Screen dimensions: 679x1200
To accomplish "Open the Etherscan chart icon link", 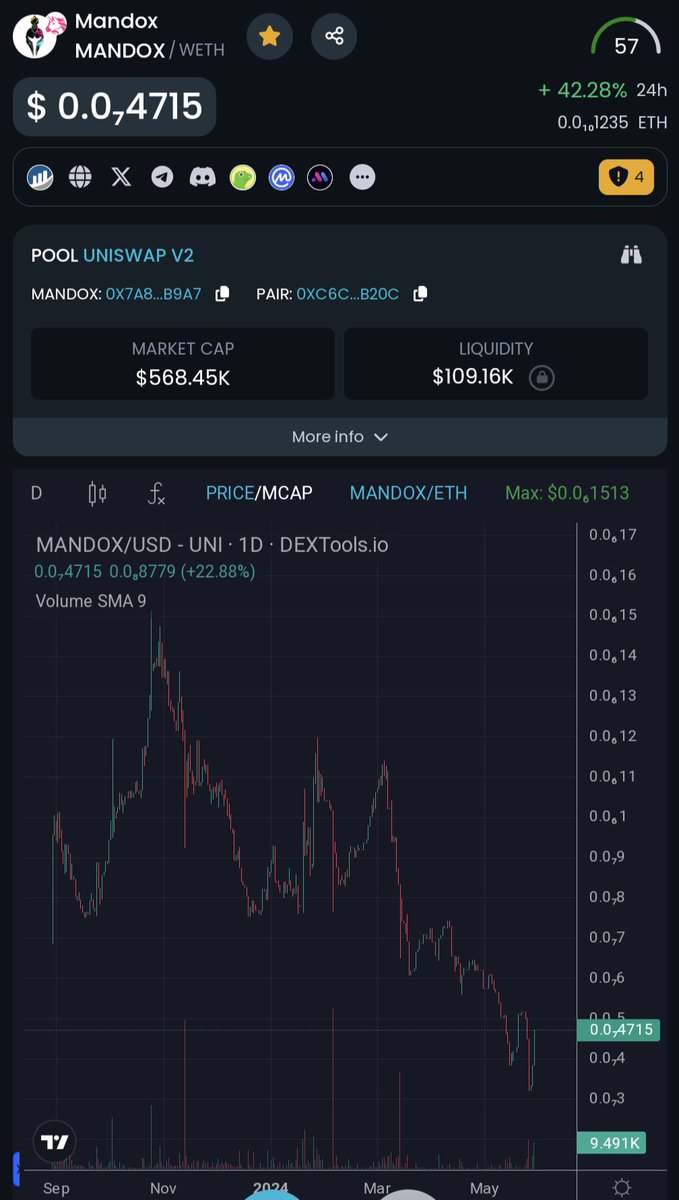I will point(40,177).
